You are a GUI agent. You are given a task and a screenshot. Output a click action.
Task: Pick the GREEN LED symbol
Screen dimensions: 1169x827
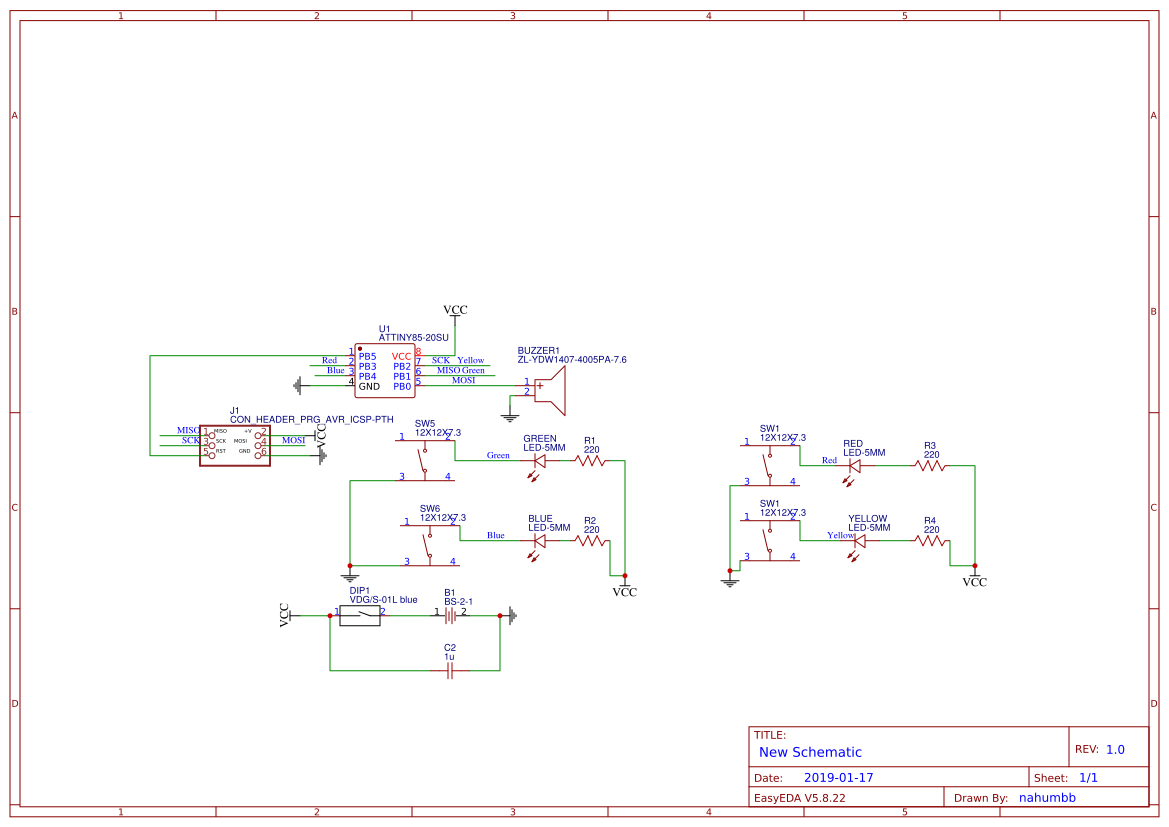click(539, 461)
